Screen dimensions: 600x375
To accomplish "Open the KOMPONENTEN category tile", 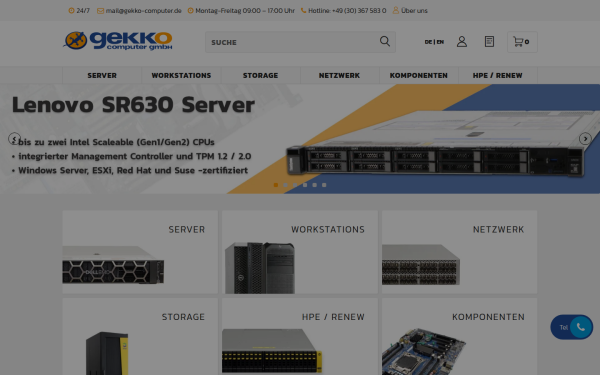I will click(459, 337).
